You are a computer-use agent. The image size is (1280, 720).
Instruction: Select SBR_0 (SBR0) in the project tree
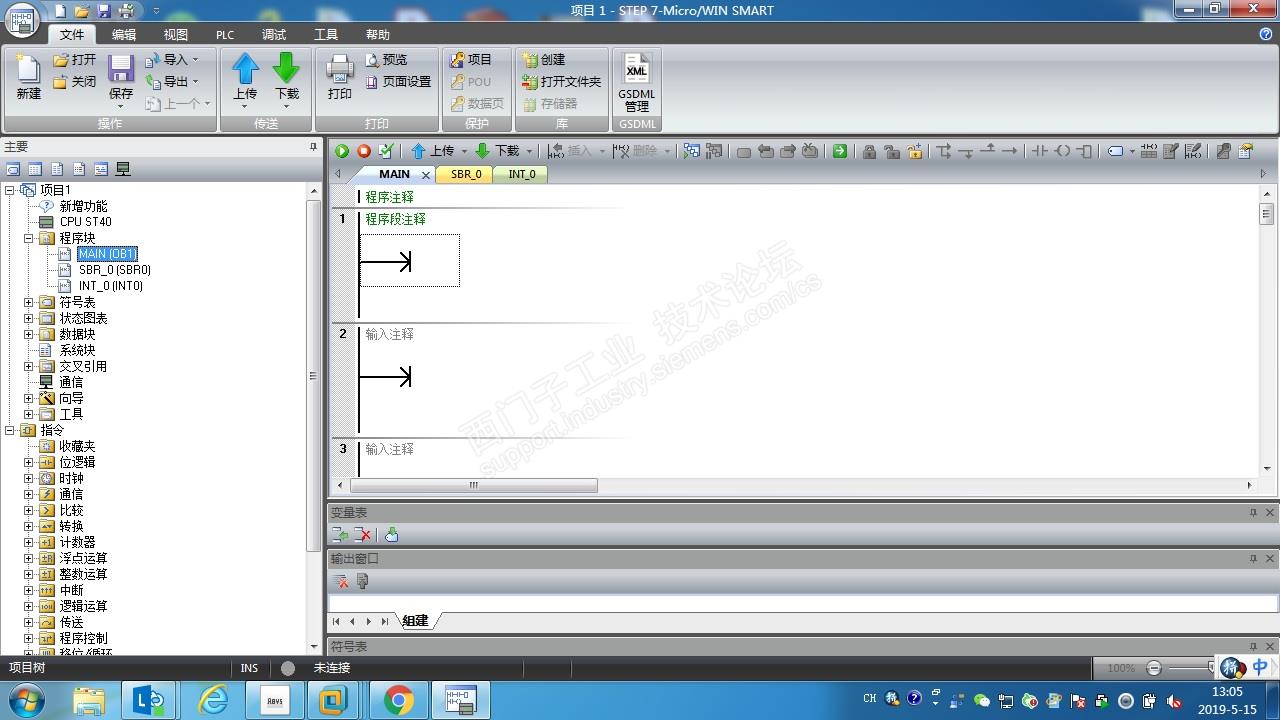pyautogui.click(x=115, y=270)
